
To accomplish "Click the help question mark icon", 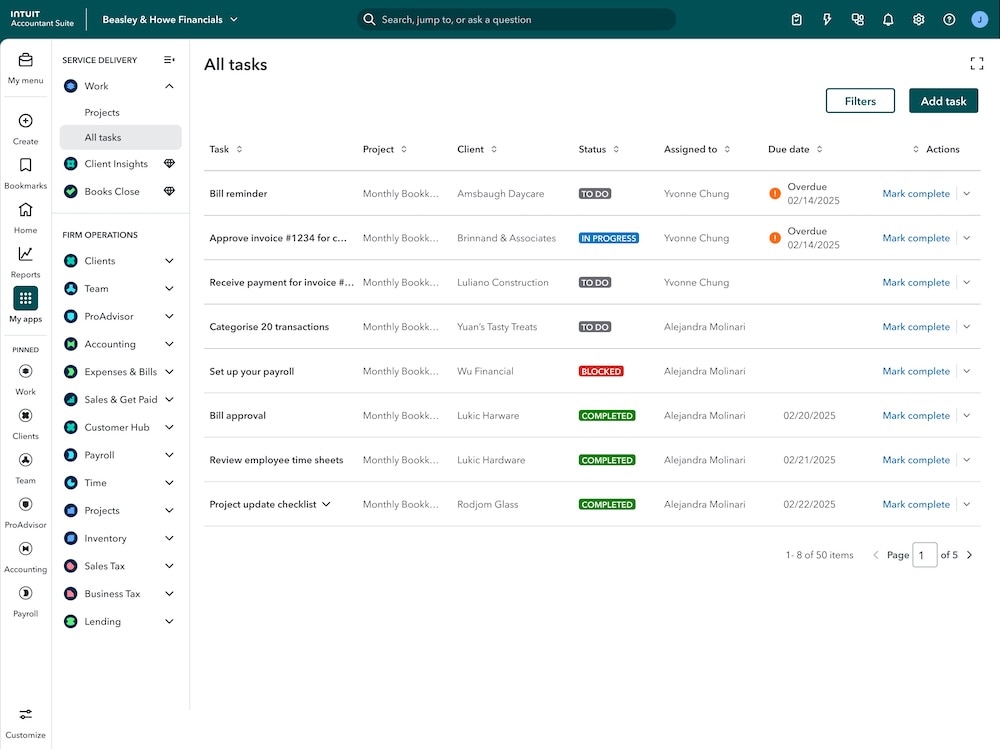I will tap(948, 19).
